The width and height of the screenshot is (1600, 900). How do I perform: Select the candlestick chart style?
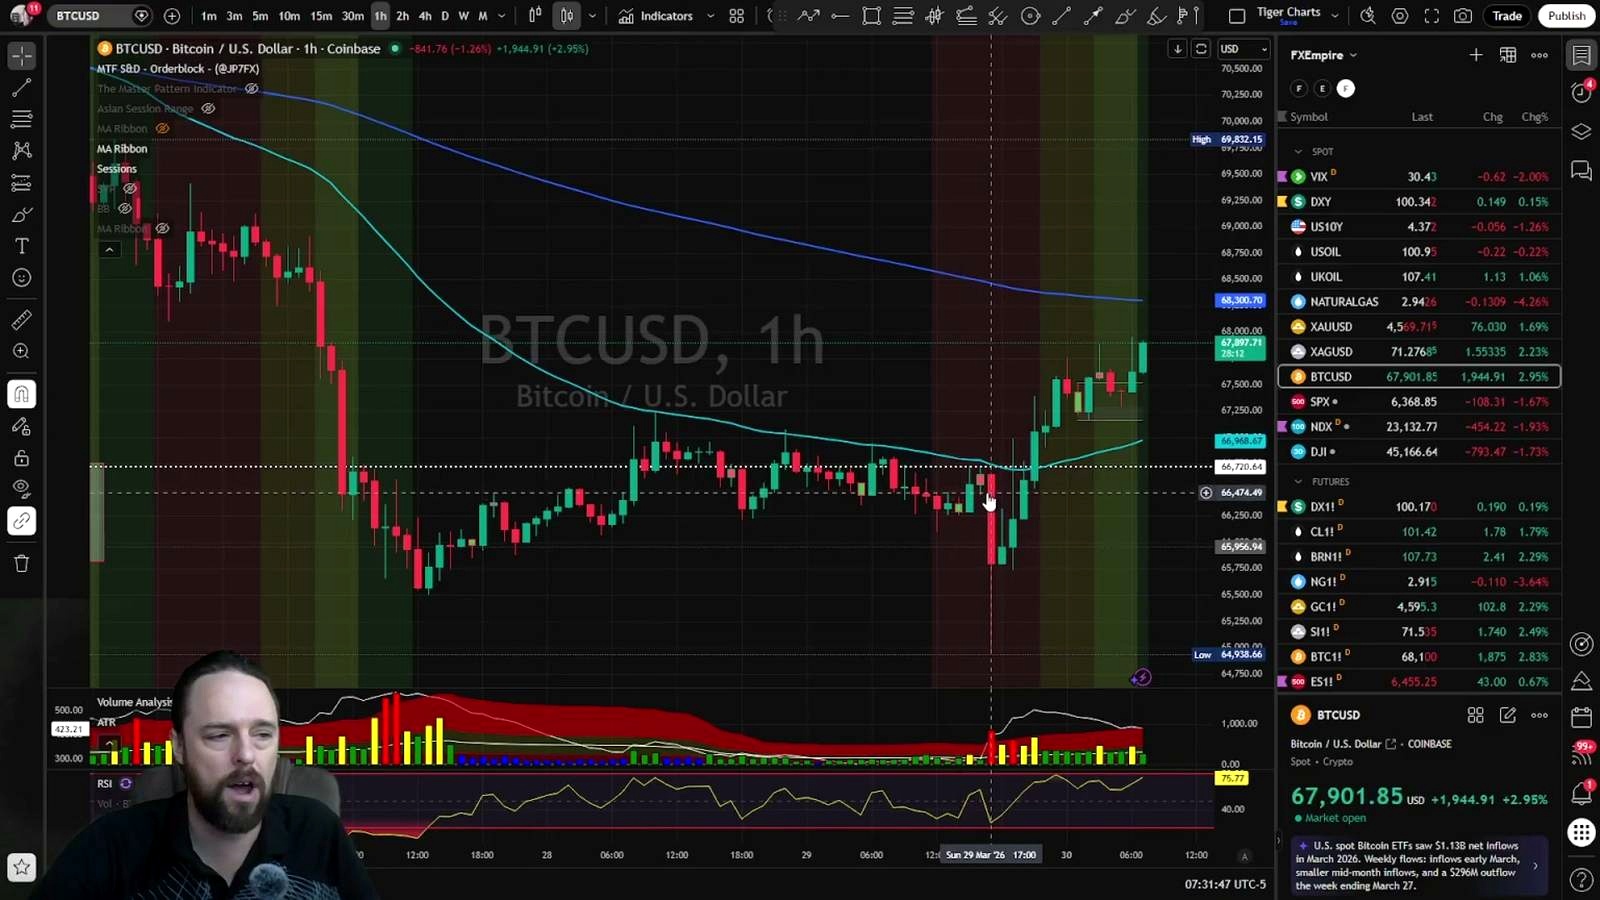coord(567,16)
